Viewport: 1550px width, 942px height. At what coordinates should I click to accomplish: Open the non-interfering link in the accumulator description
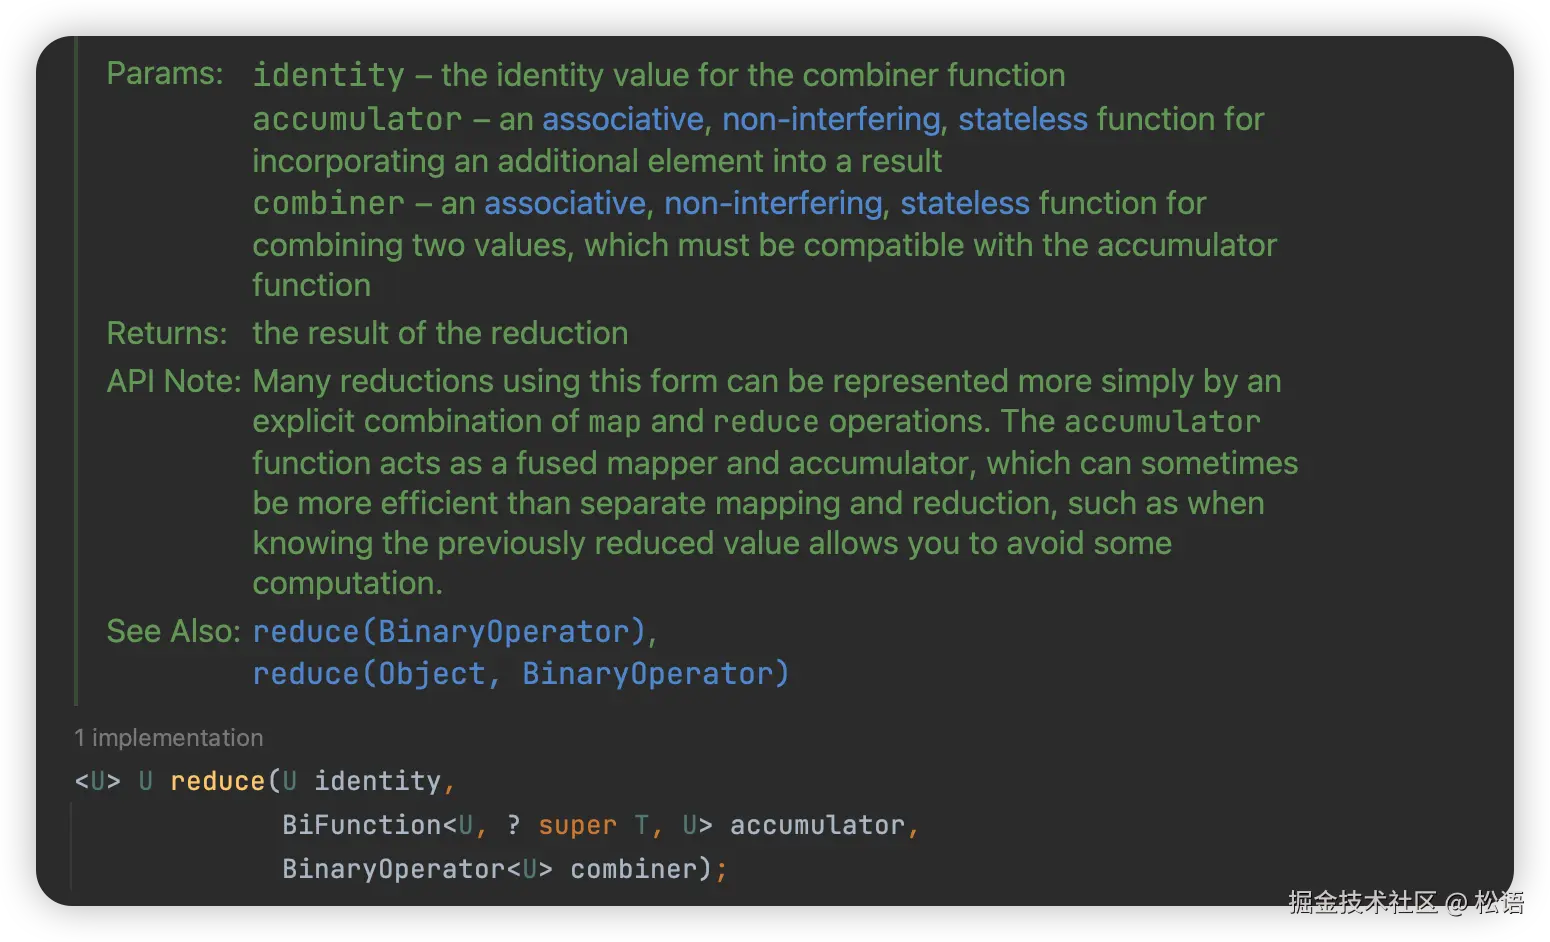tap(831, 119)
